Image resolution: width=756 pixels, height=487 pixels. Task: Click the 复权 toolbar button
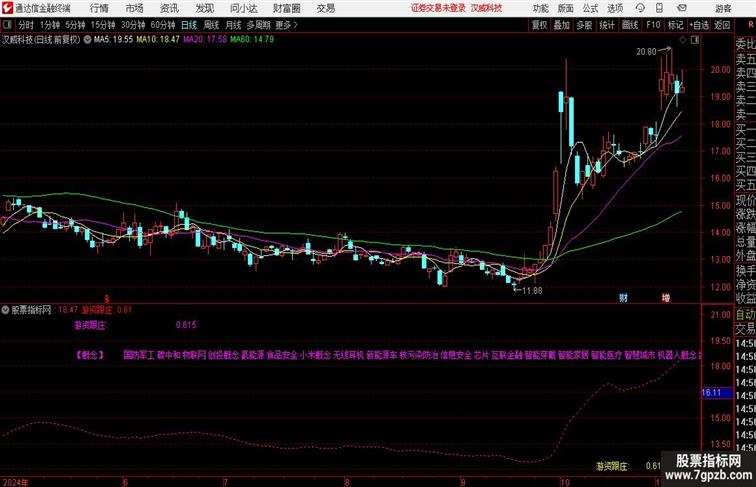pos(540,25)
